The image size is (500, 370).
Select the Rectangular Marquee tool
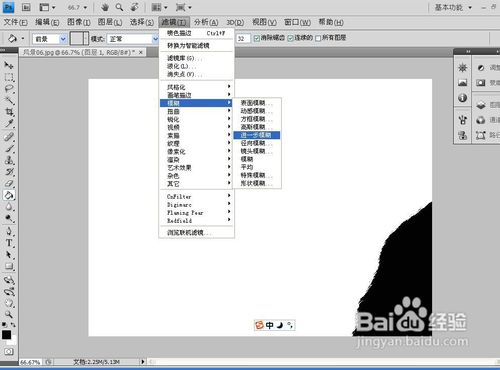(x=9, y=77)
